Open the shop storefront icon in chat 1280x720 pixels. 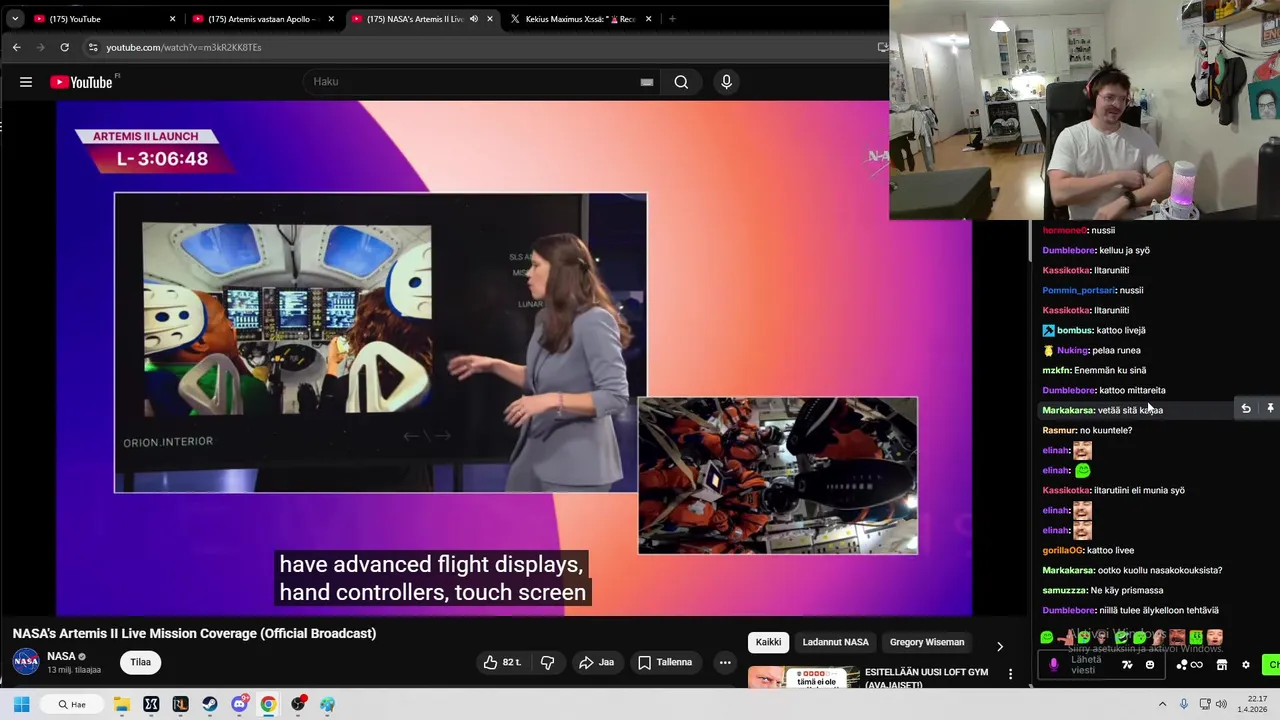click(x=1221, y=665)
